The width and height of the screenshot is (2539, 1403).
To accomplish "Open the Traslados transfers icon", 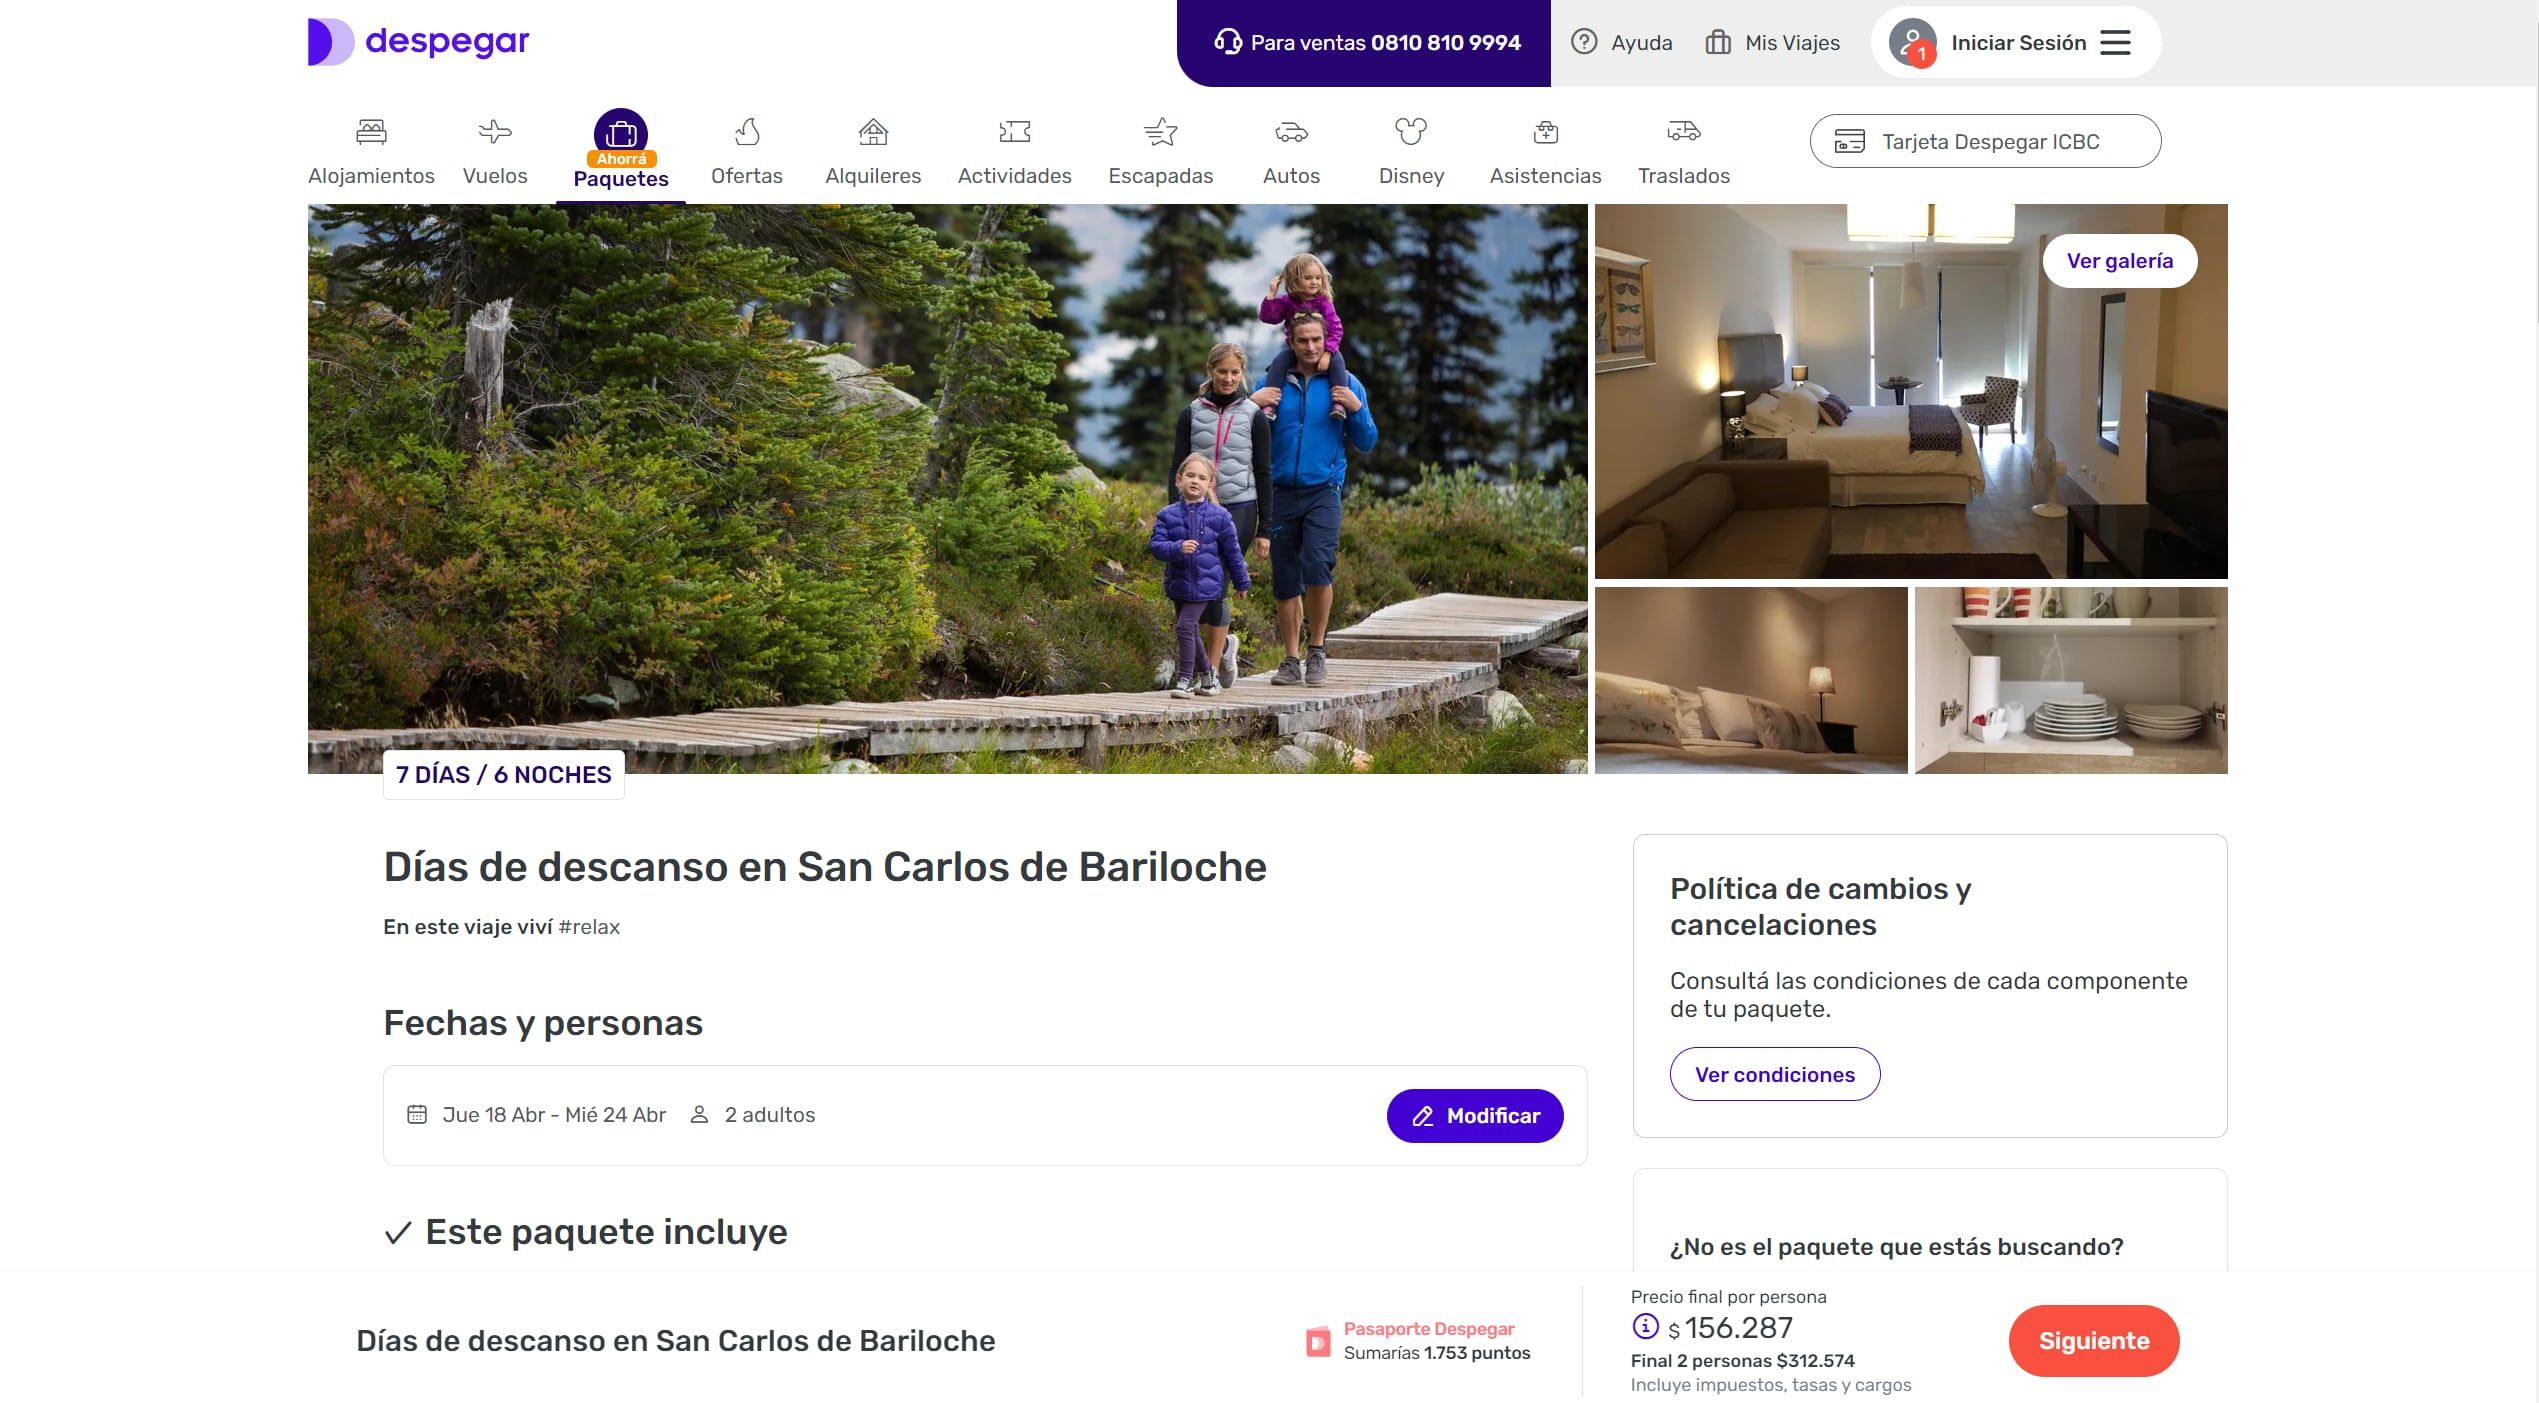I will pyautogui.click(x=1682, y=131).
